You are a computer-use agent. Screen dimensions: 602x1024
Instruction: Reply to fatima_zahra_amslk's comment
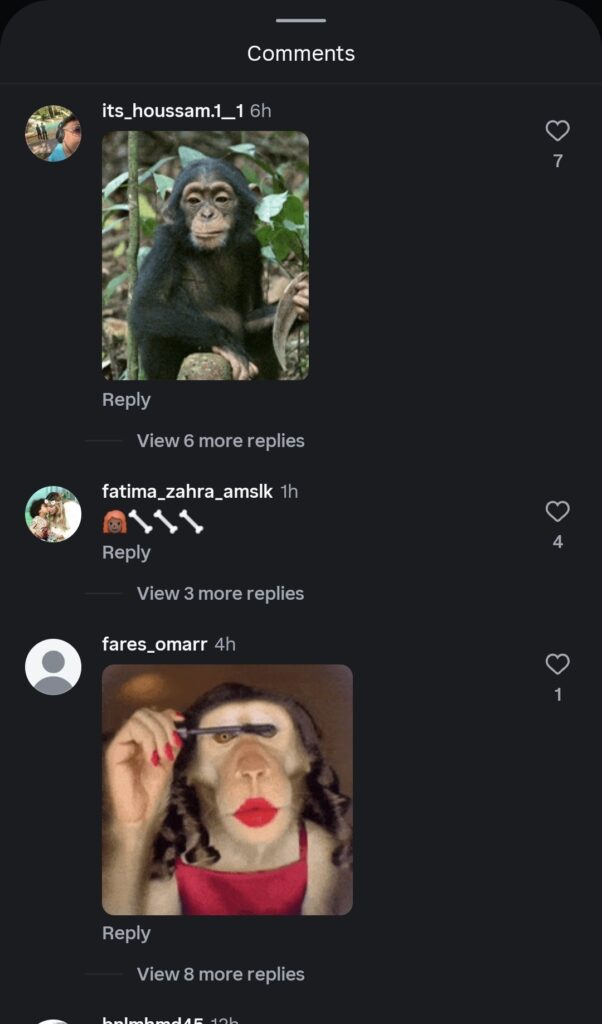point(126,552)
